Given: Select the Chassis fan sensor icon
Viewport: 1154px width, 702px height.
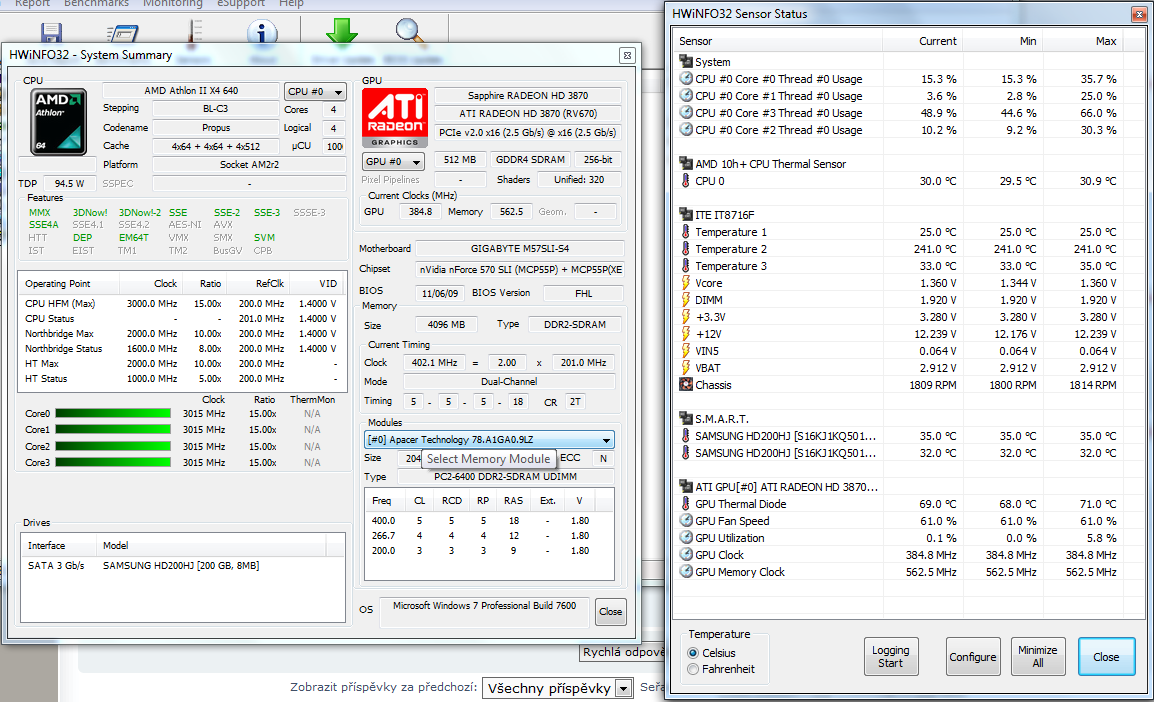Looking at the screenshot, I should point(686,385).
